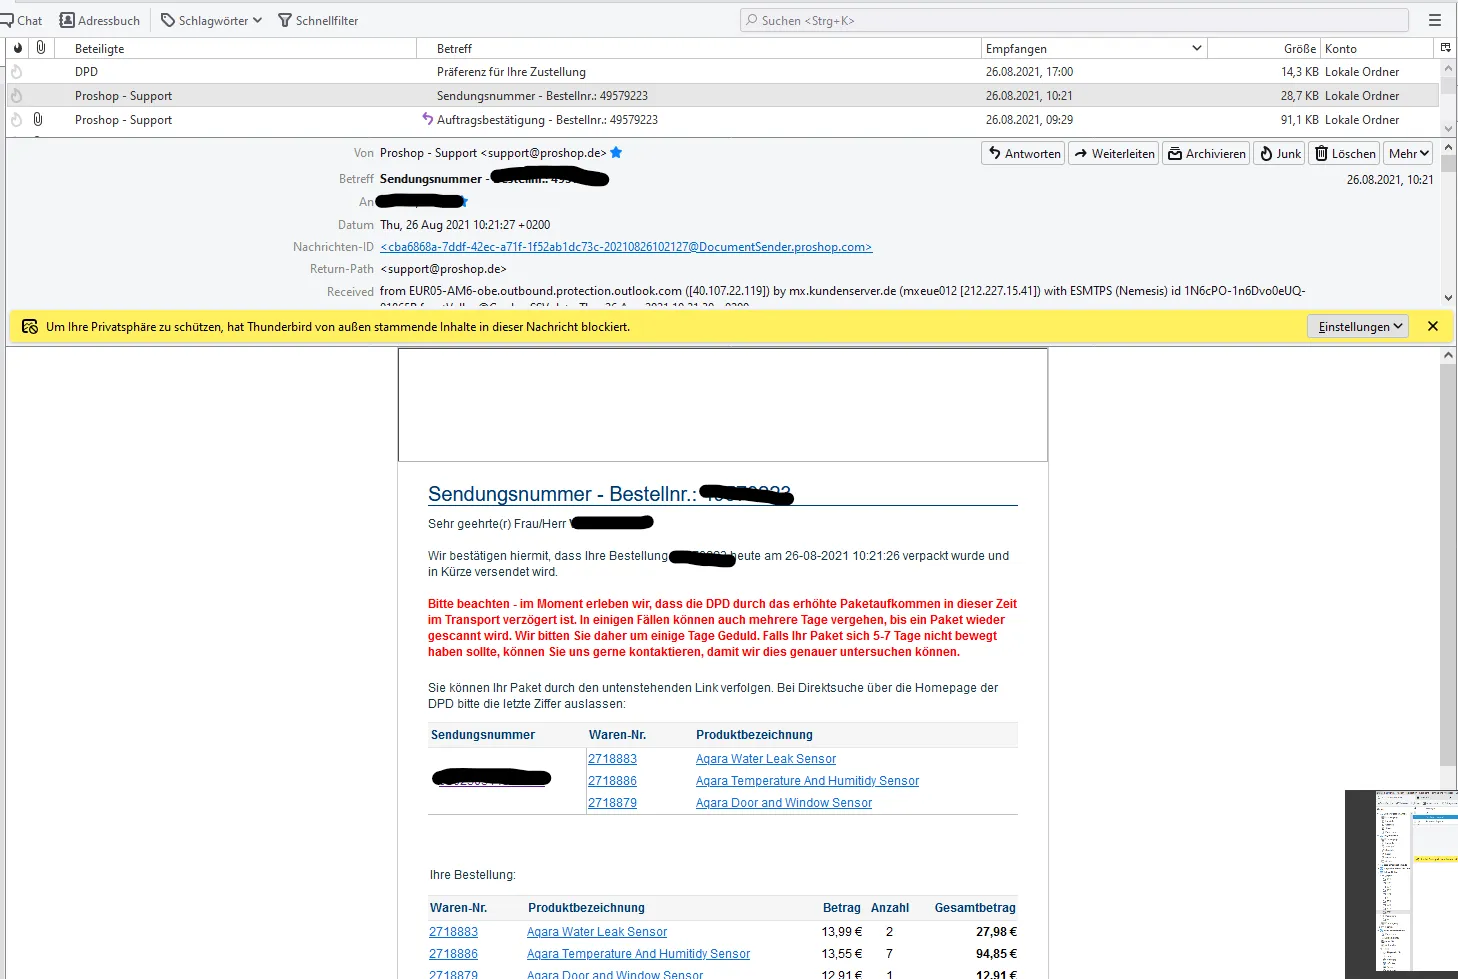Open Aqara Water Leak Sensor link in shipment table

[x=766, y=759]
